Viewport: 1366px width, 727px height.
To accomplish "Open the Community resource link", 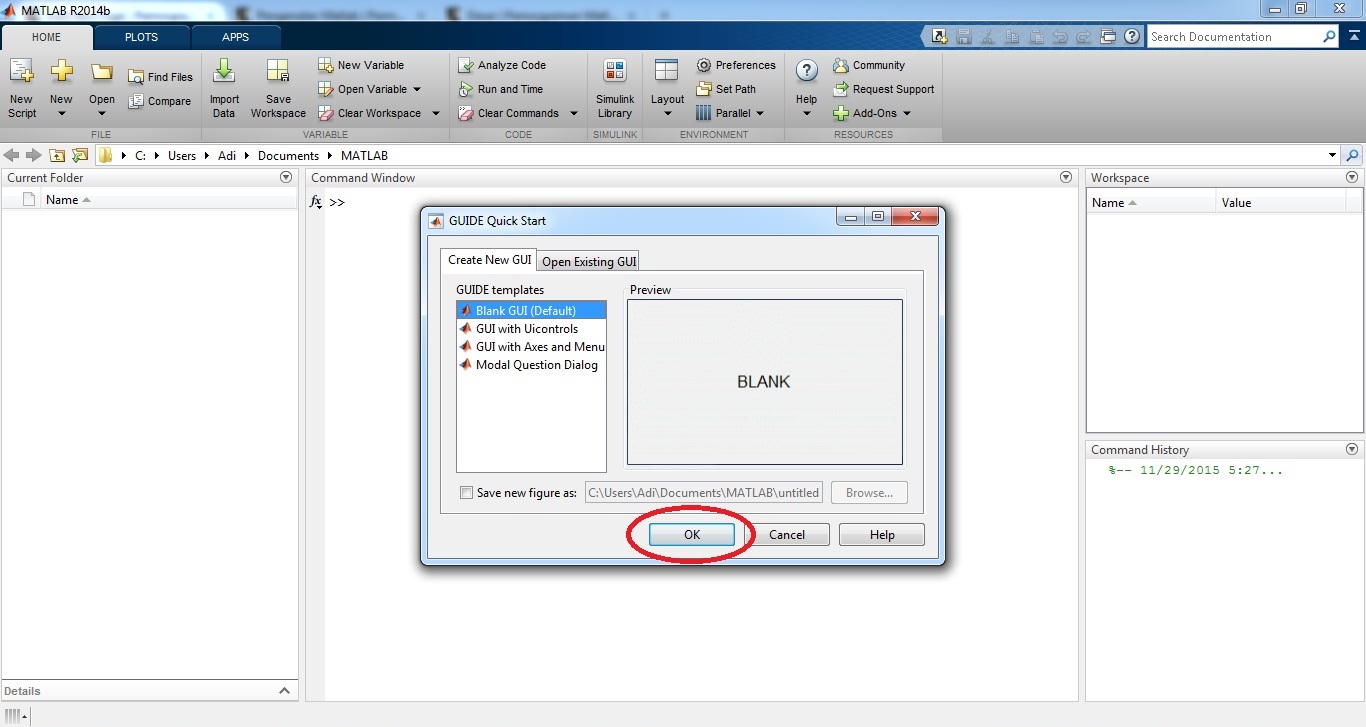I will 869,65.
